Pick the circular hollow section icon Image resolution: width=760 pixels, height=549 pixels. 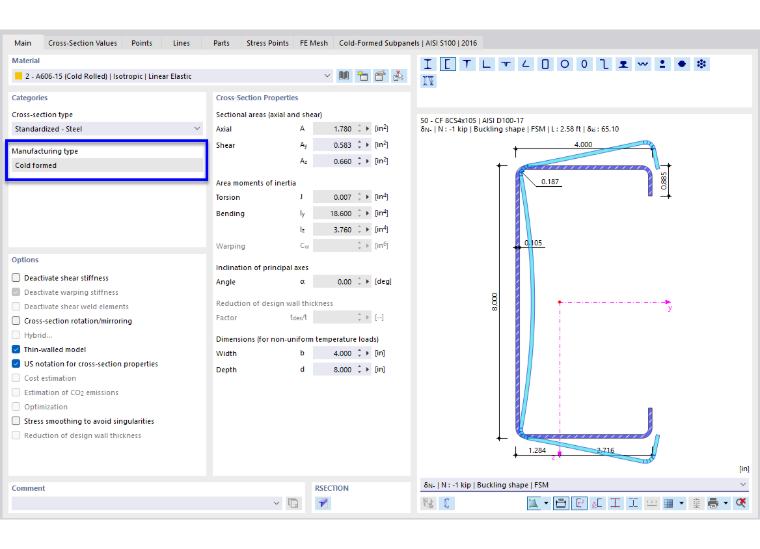coord(565,64)
